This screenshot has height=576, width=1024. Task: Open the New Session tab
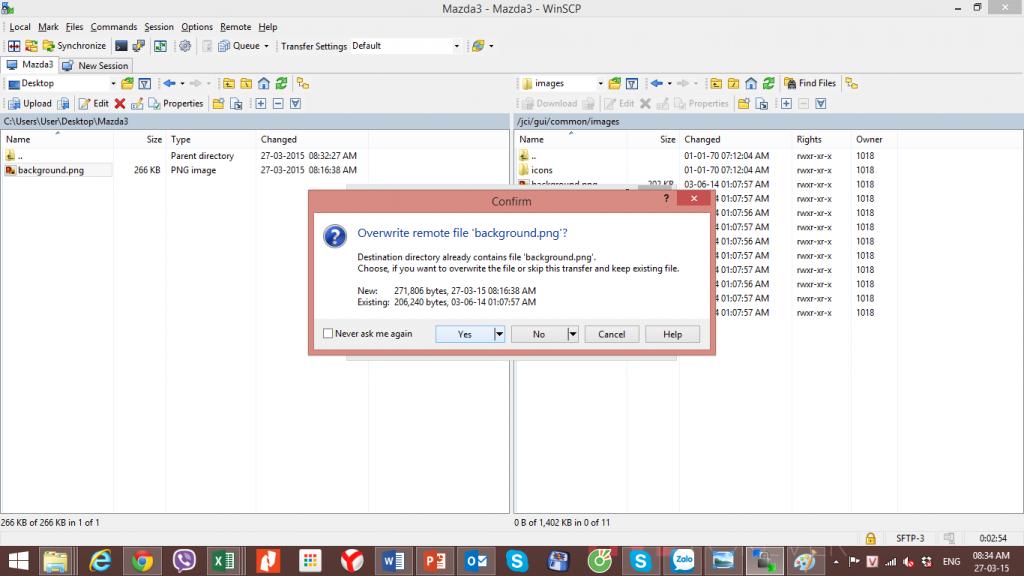(x=96, y=65)
